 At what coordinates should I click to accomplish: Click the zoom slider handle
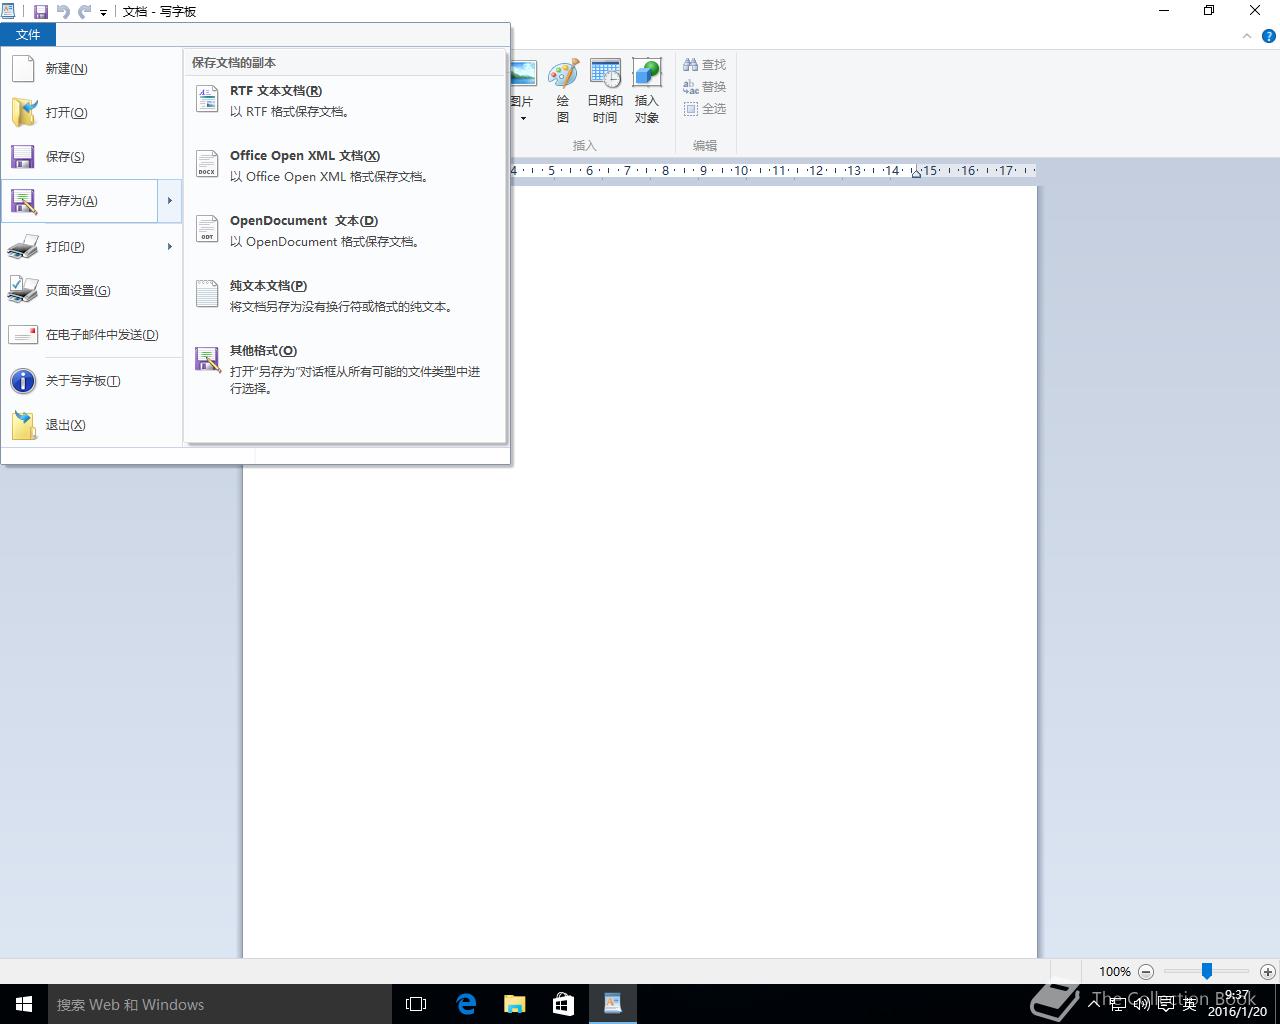(x=1207, y=971)
